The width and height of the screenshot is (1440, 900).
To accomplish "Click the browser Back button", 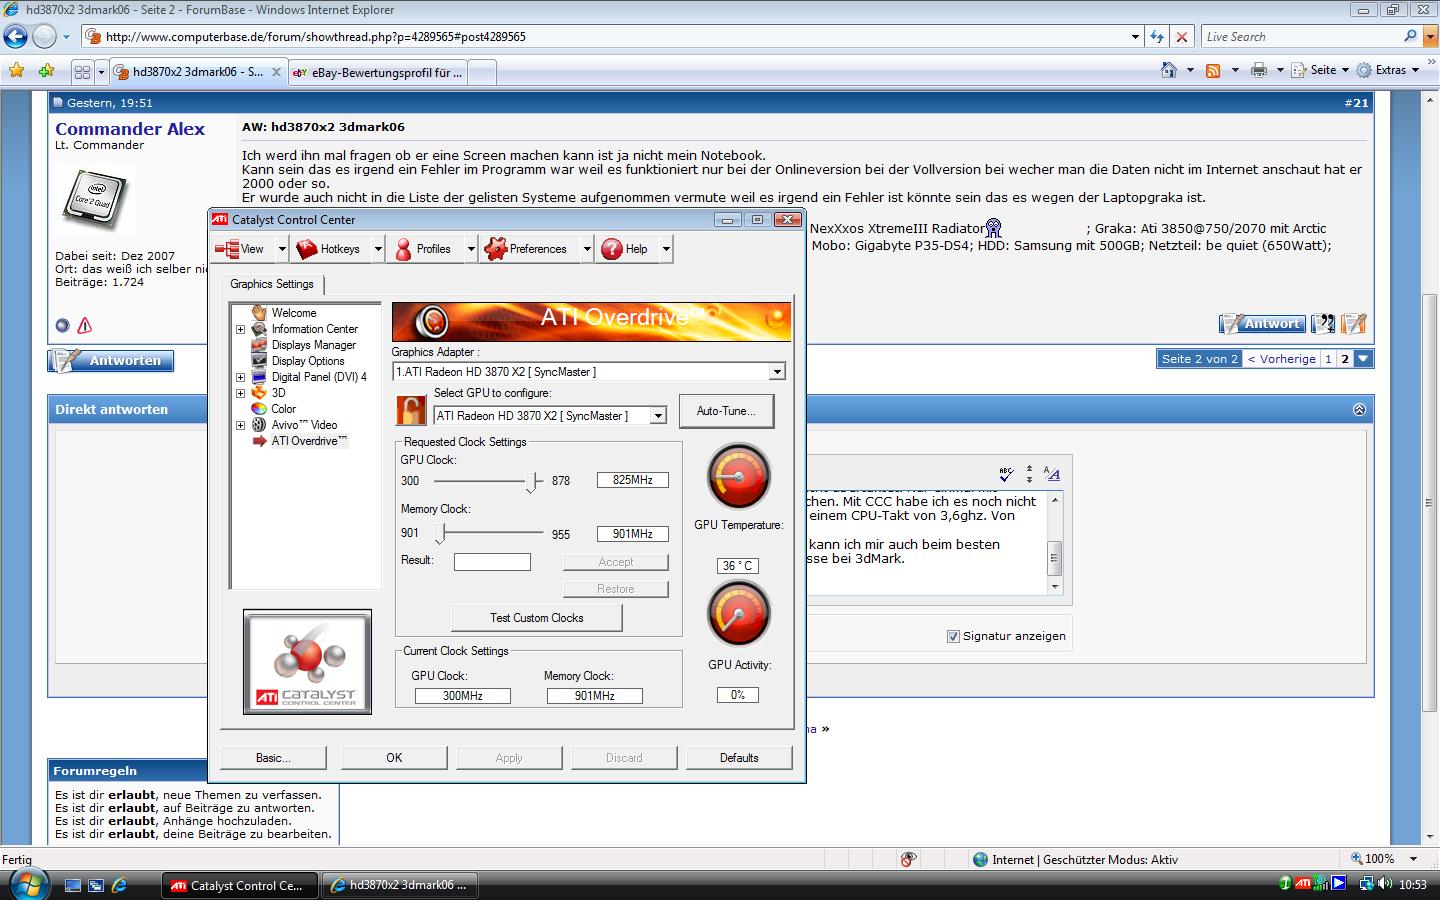I will pos(15,37).
